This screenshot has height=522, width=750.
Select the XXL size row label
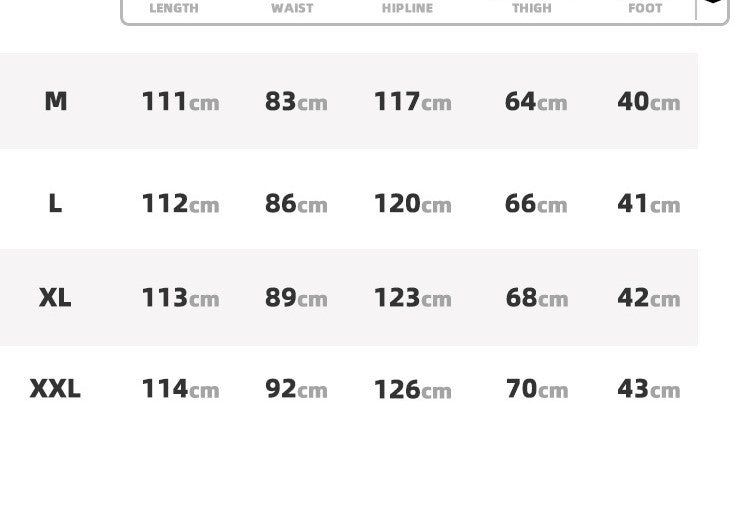pyautogui.click(x=55, y=389)
